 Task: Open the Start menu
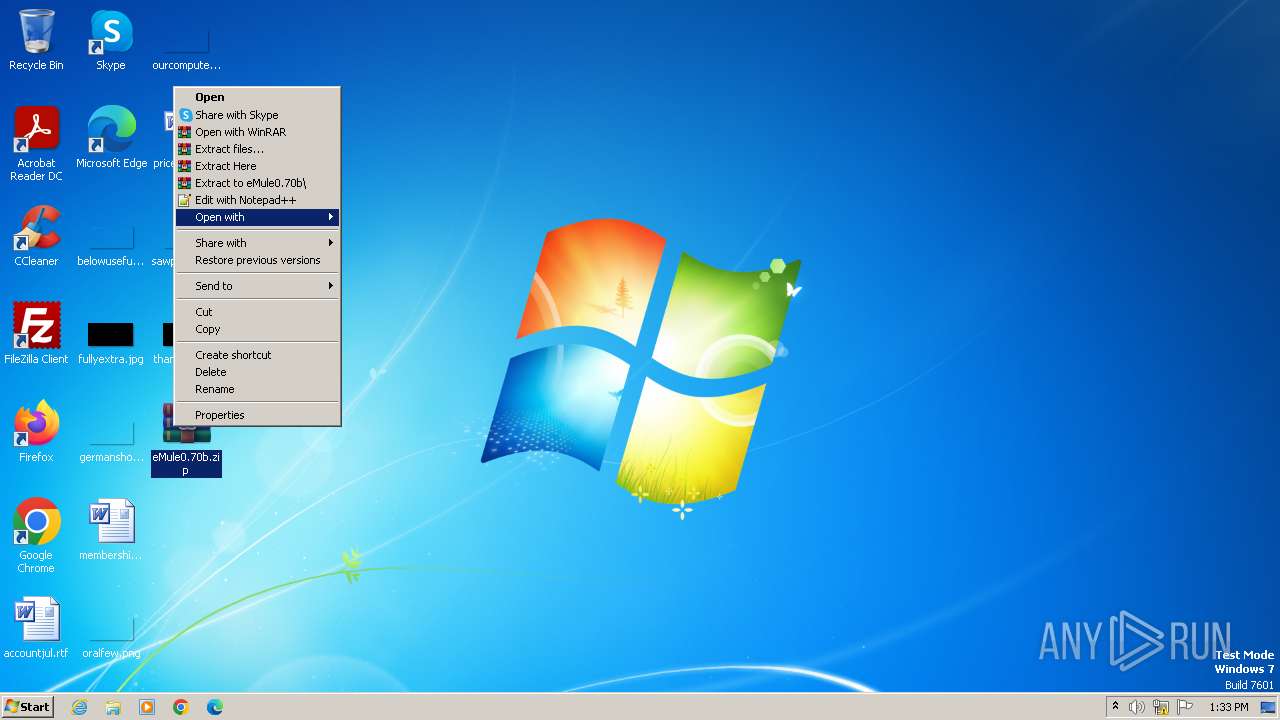pyautogui.click(x=28, y=707)
